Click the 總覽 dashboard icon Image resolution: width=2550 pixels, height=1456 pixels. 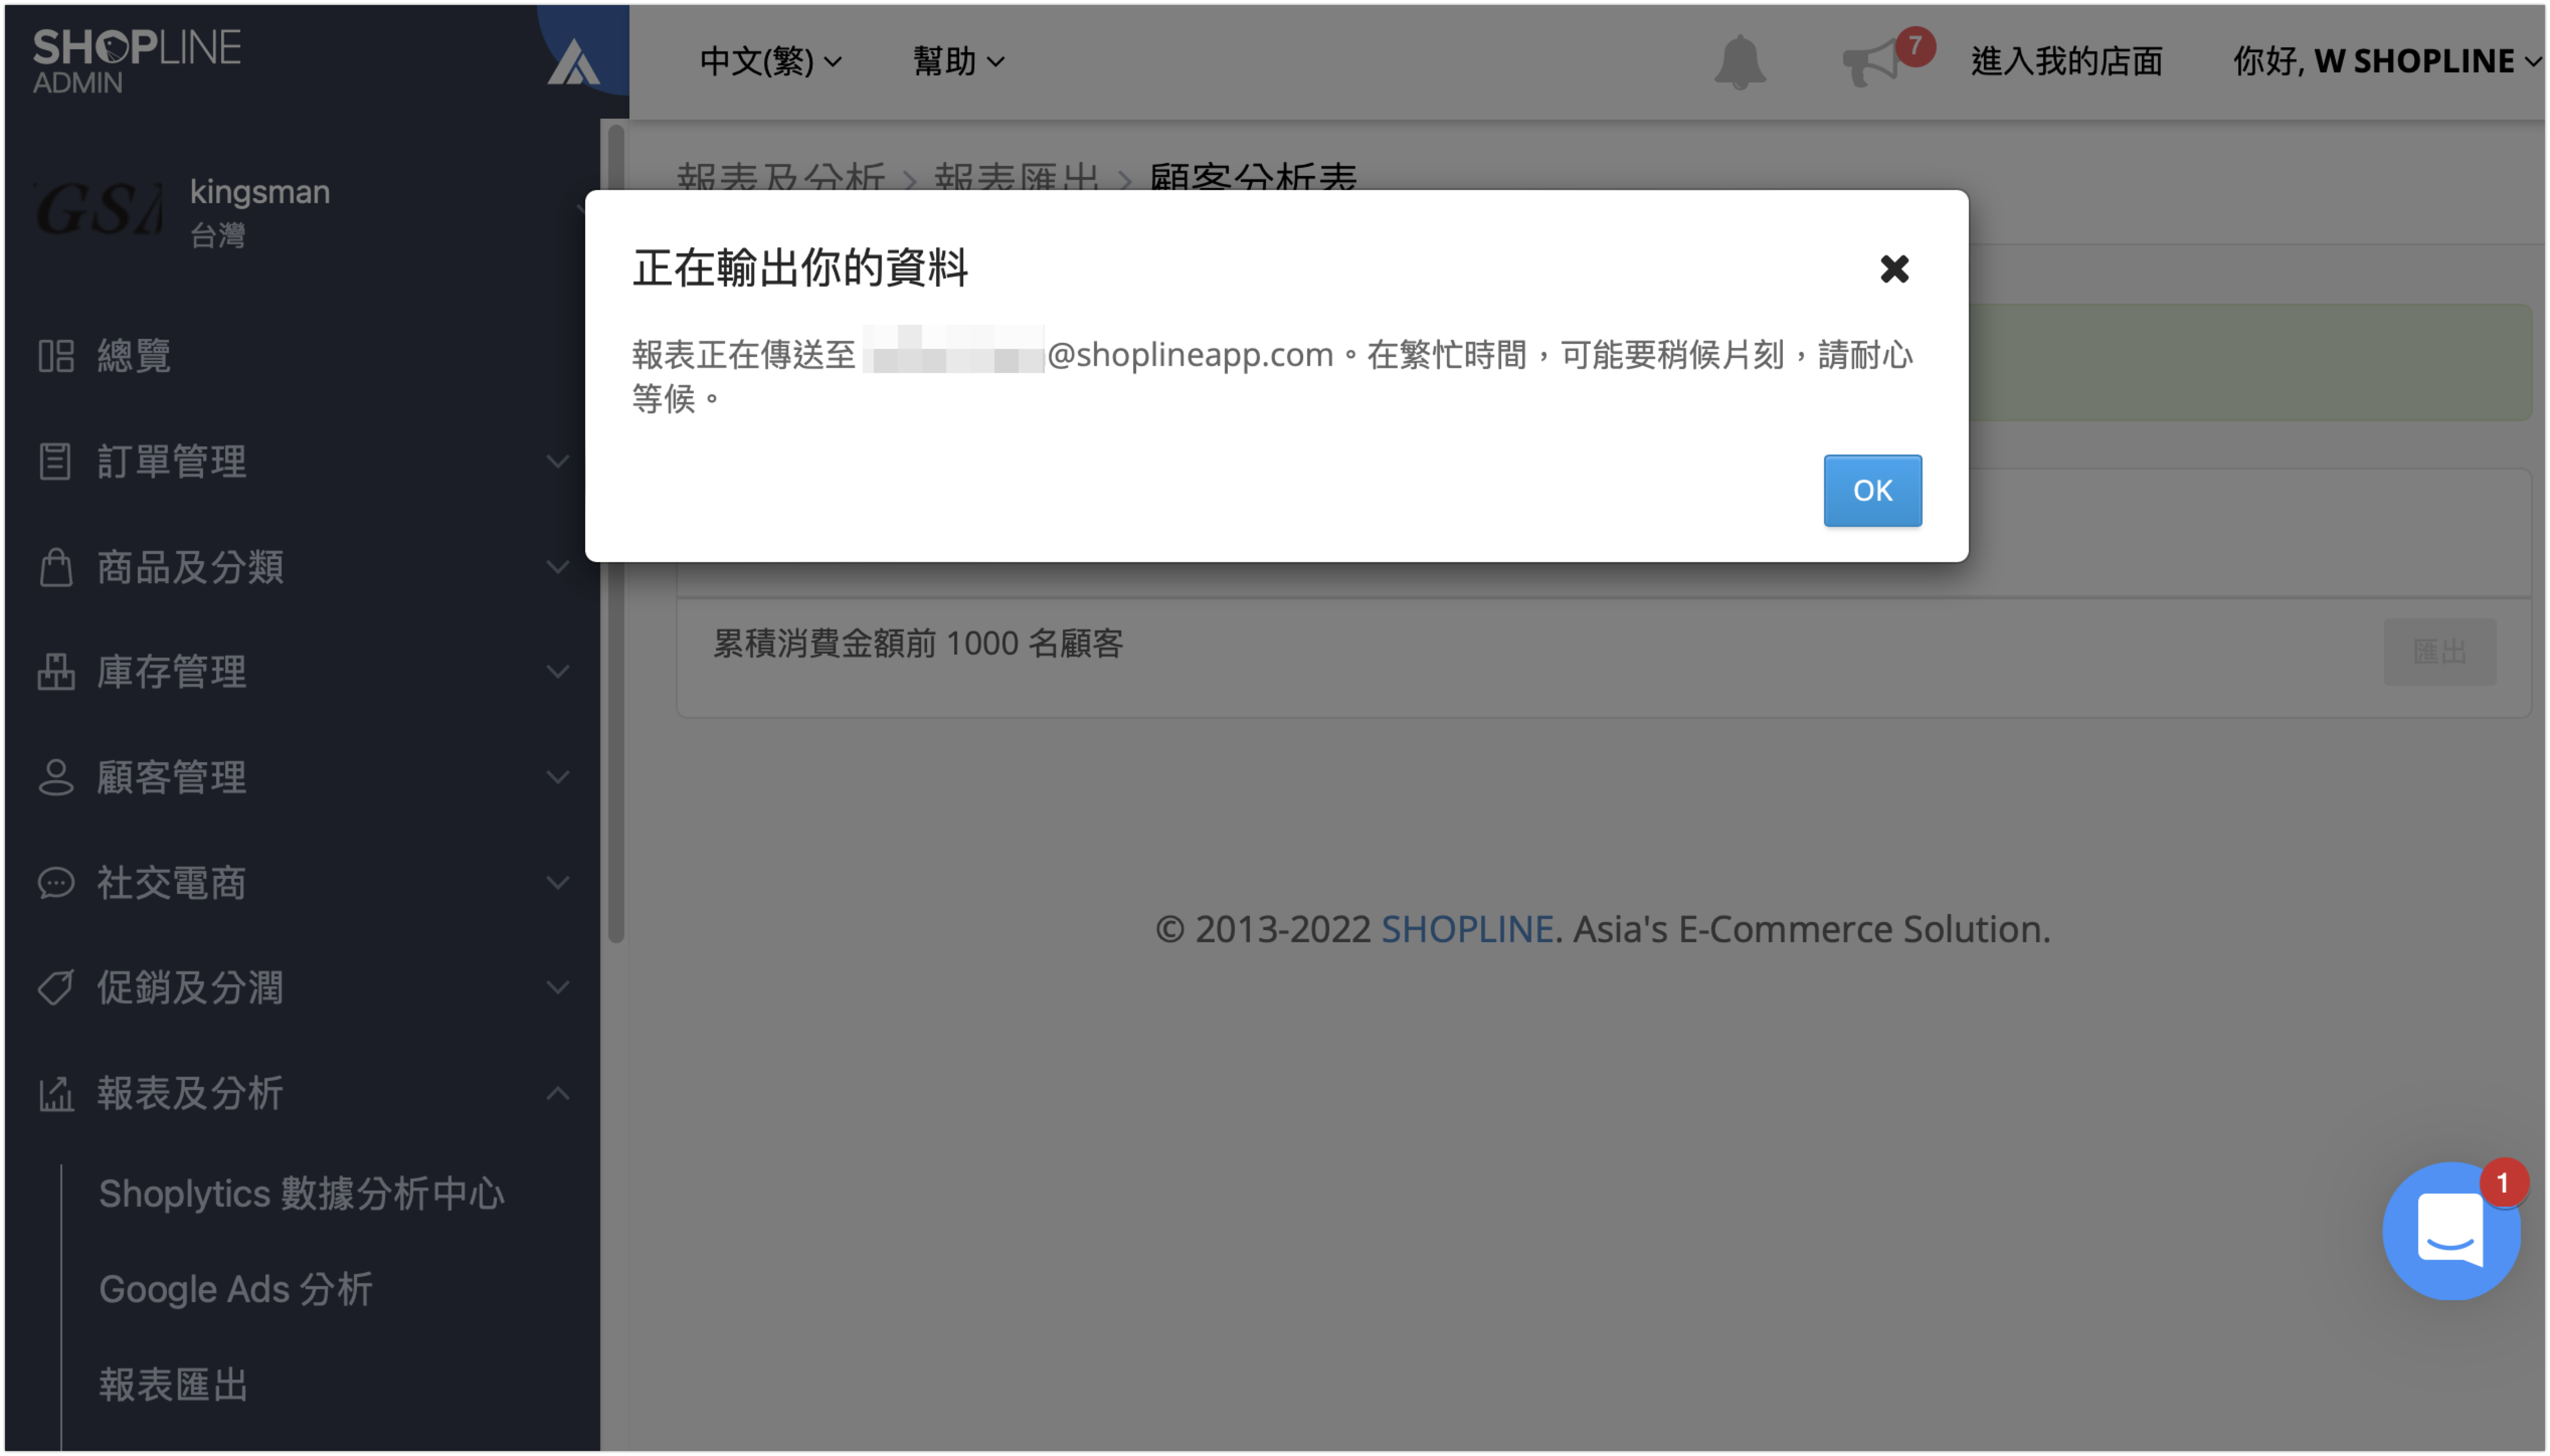56,356
